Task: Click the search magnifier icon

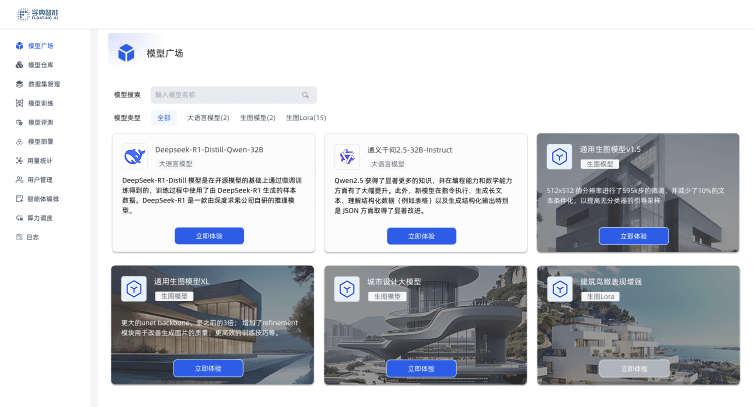Action: tap(305, 95)
